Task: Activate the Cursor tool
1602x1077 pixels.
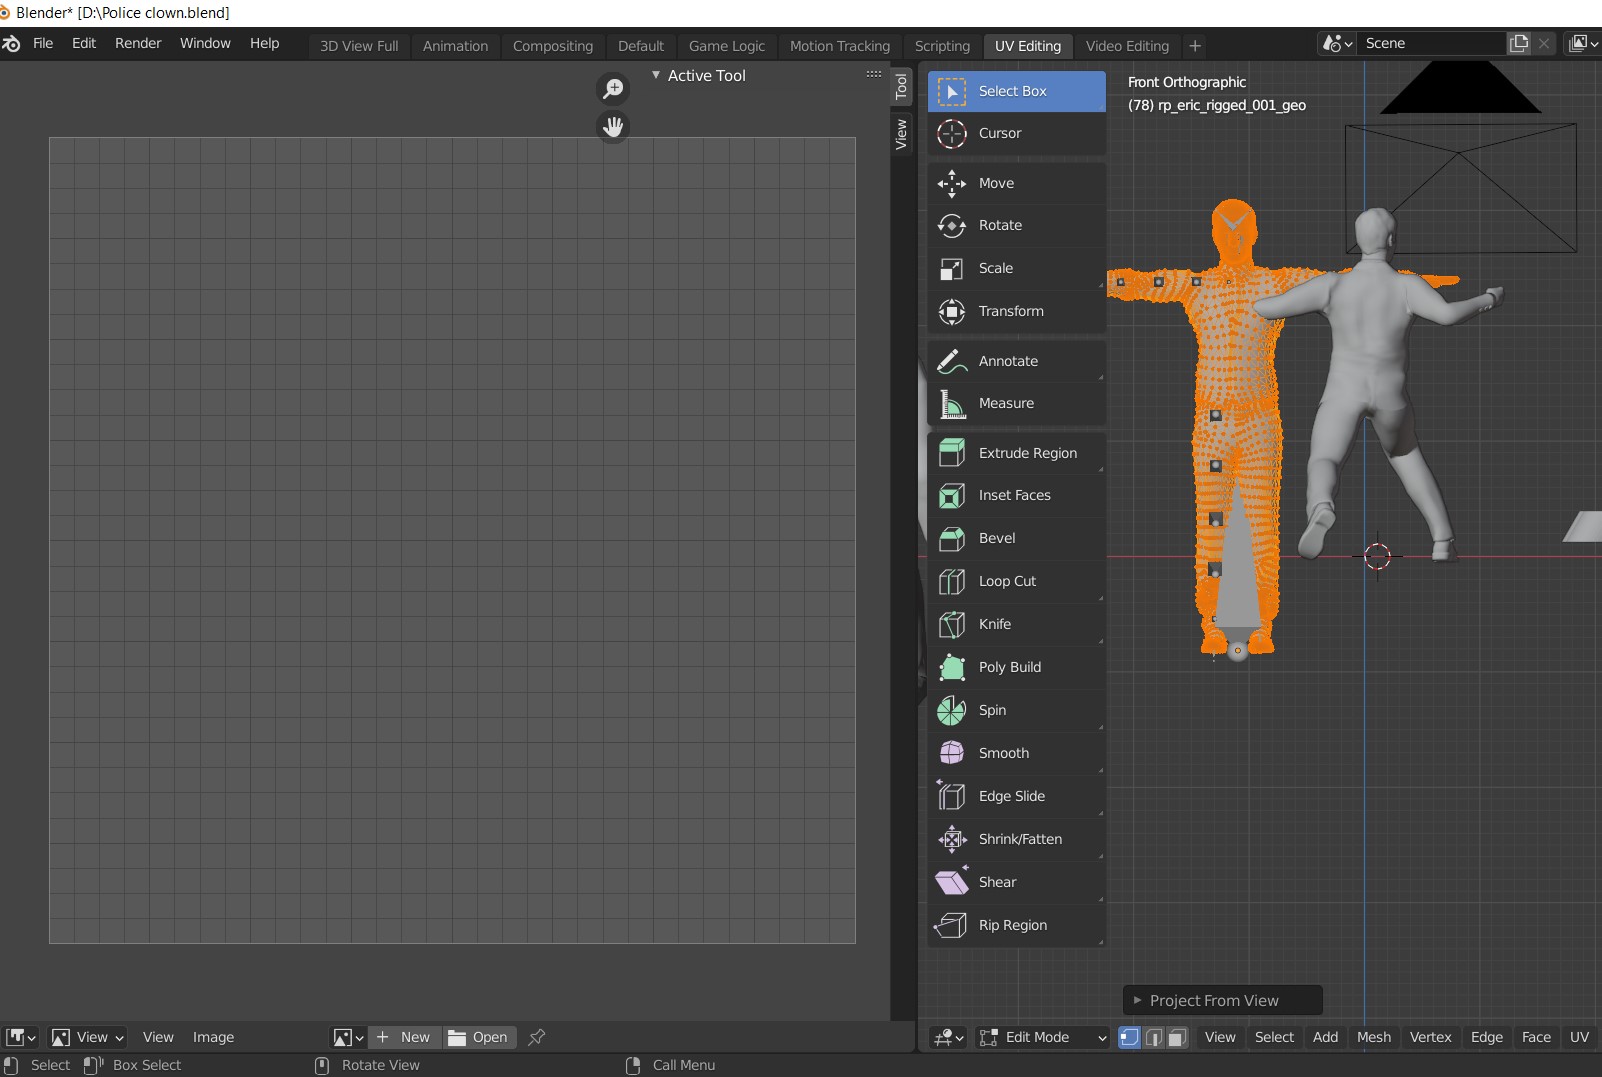Action: (1016, 133)
